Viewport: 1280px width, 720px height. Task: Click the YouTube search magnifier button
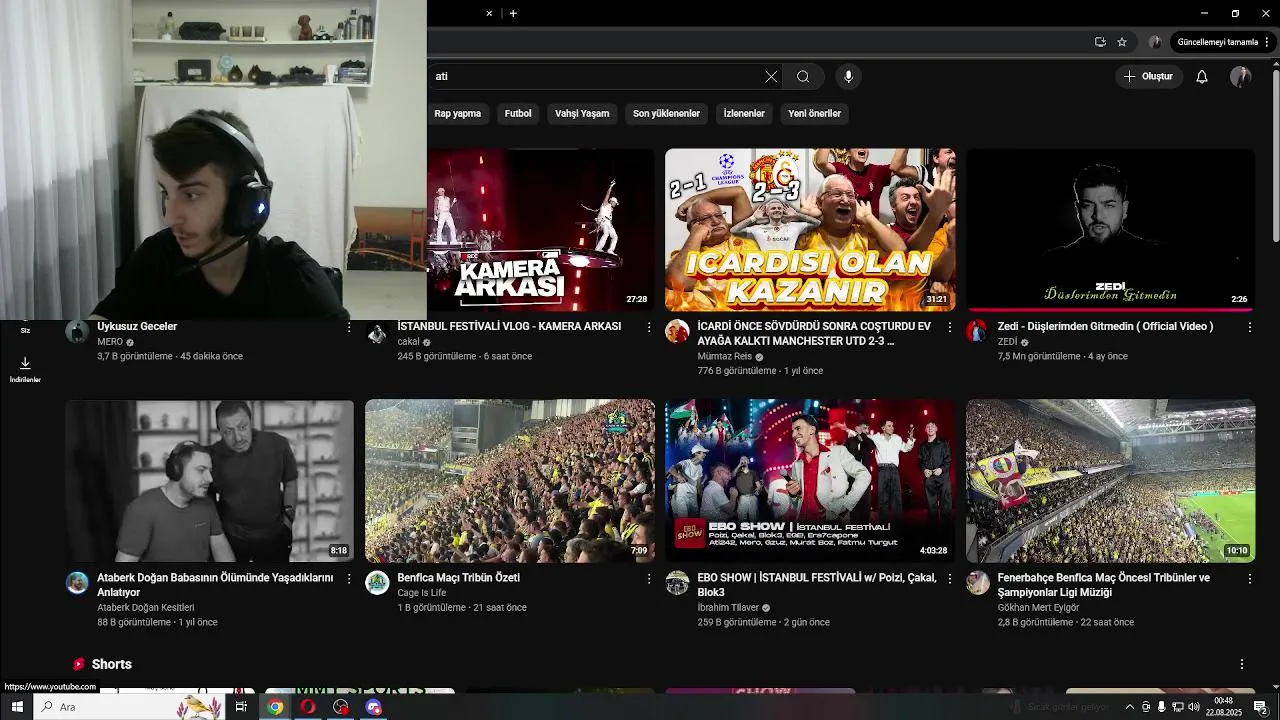tap(803, 76)
